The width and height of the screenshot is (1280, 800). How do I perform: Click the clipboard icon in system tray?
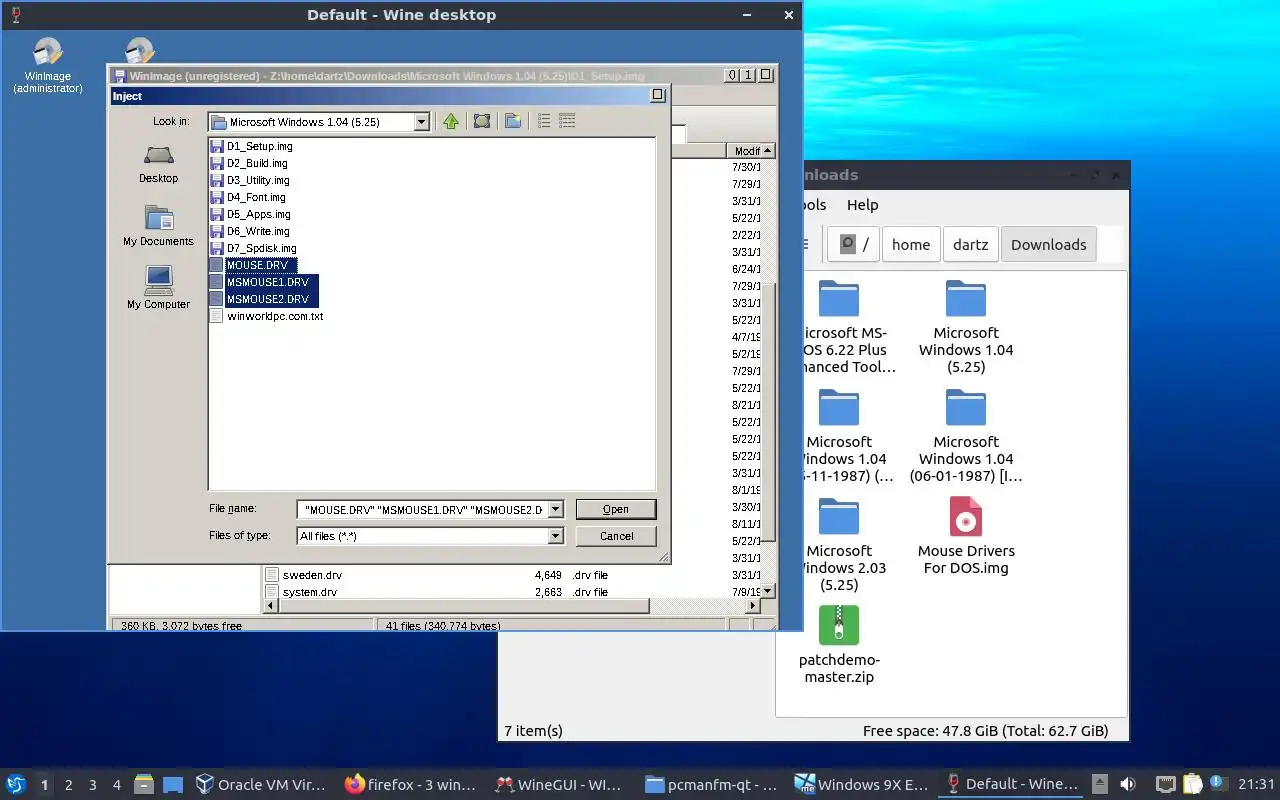pyautogui.click(x=1192, y=784)
